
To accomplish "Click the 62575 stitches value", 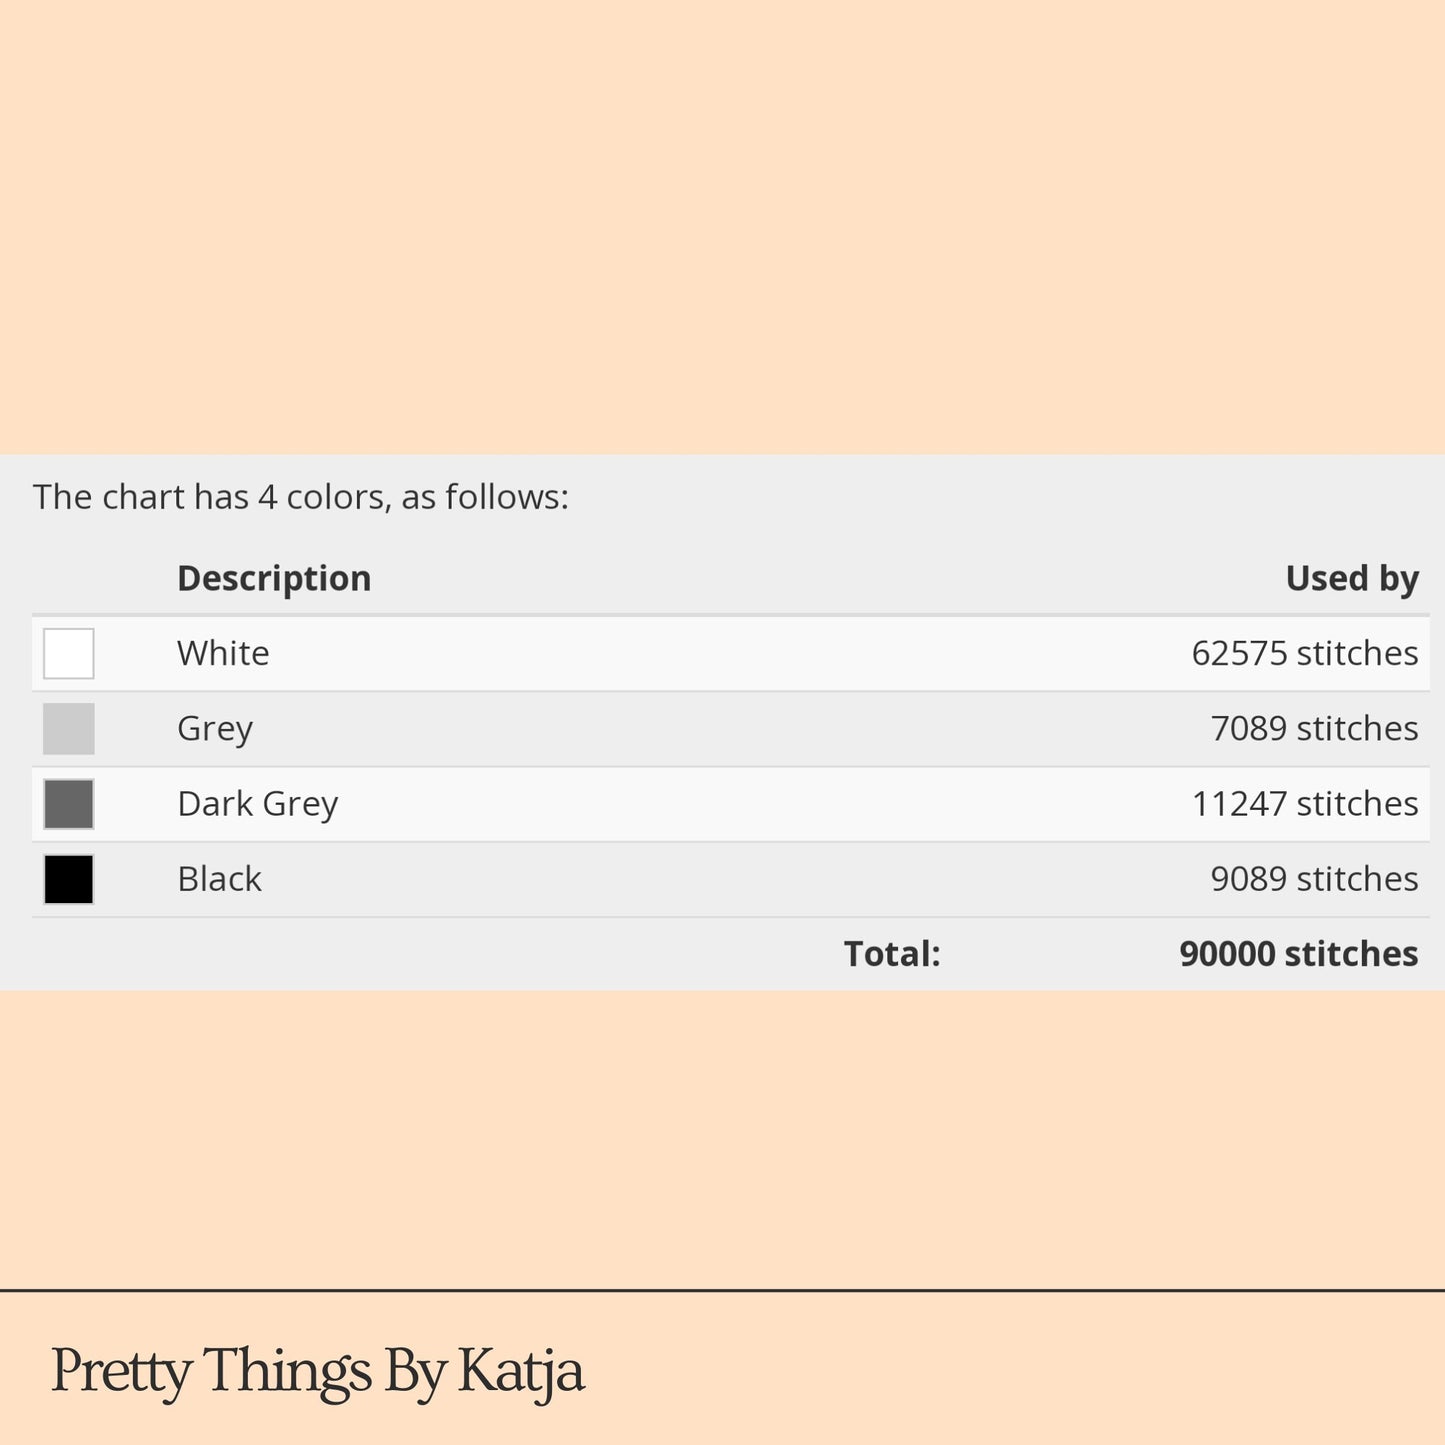I will point(1305,653).
